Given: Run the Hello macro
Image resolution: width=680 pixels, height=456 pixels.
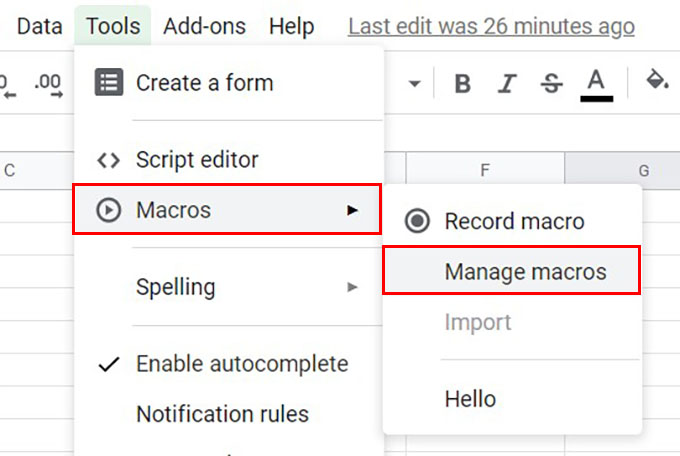Looking at the screenshot, I should [512, 399].
